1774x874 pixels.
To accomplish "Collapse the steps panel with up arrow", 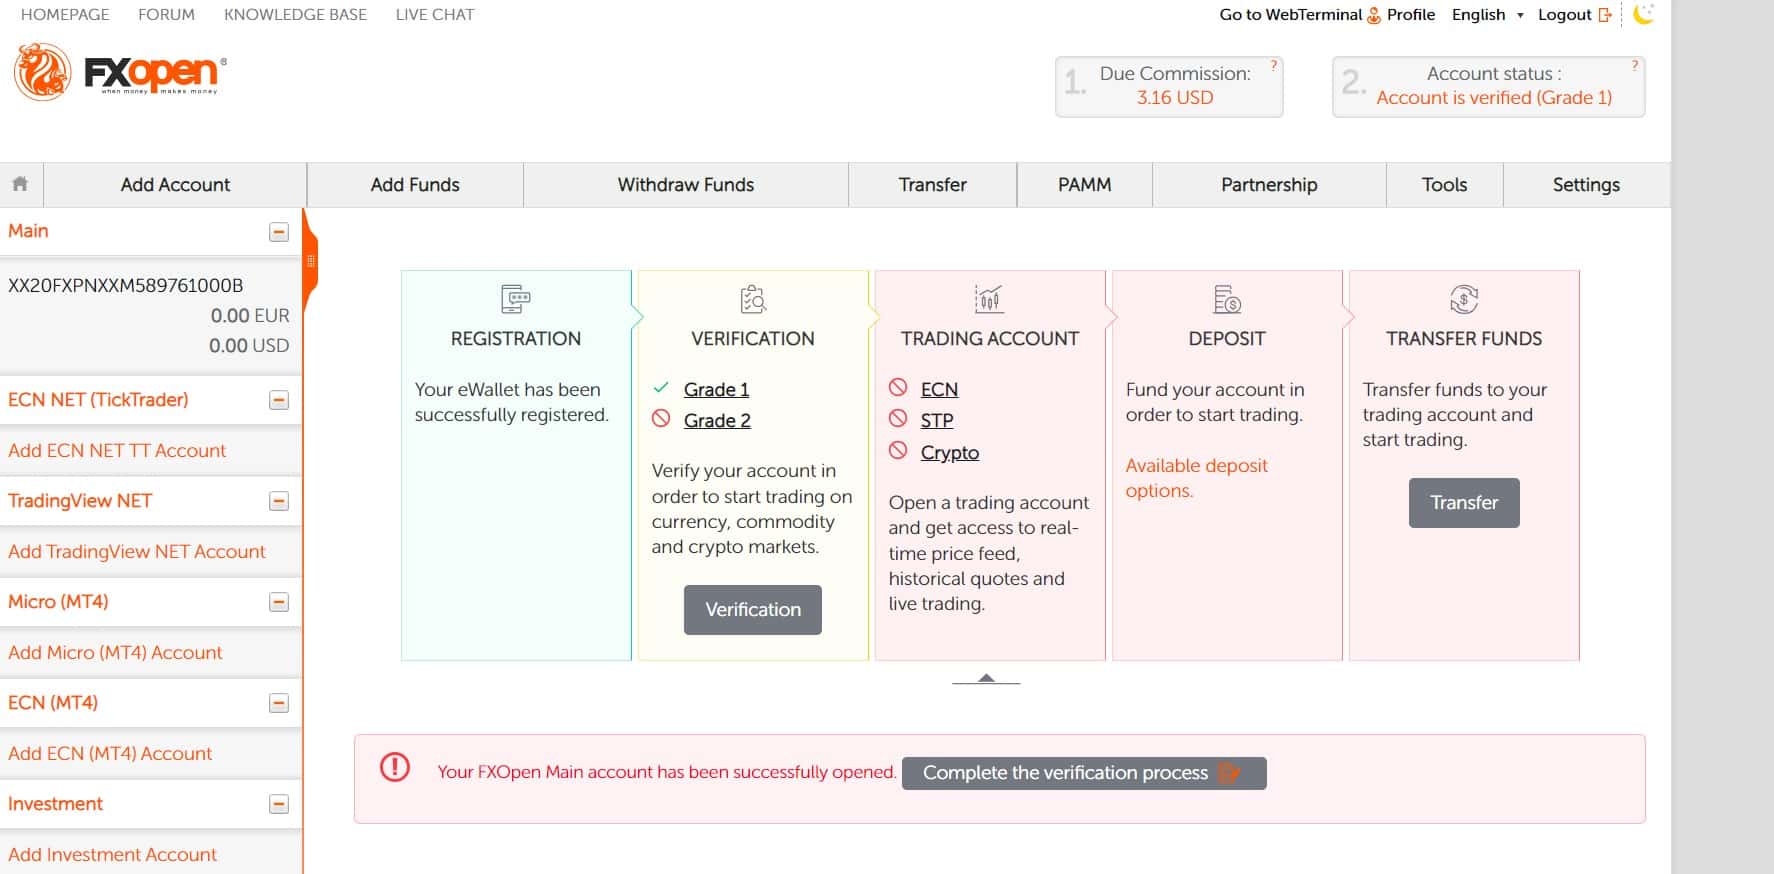I will click(x=986, y=679).
